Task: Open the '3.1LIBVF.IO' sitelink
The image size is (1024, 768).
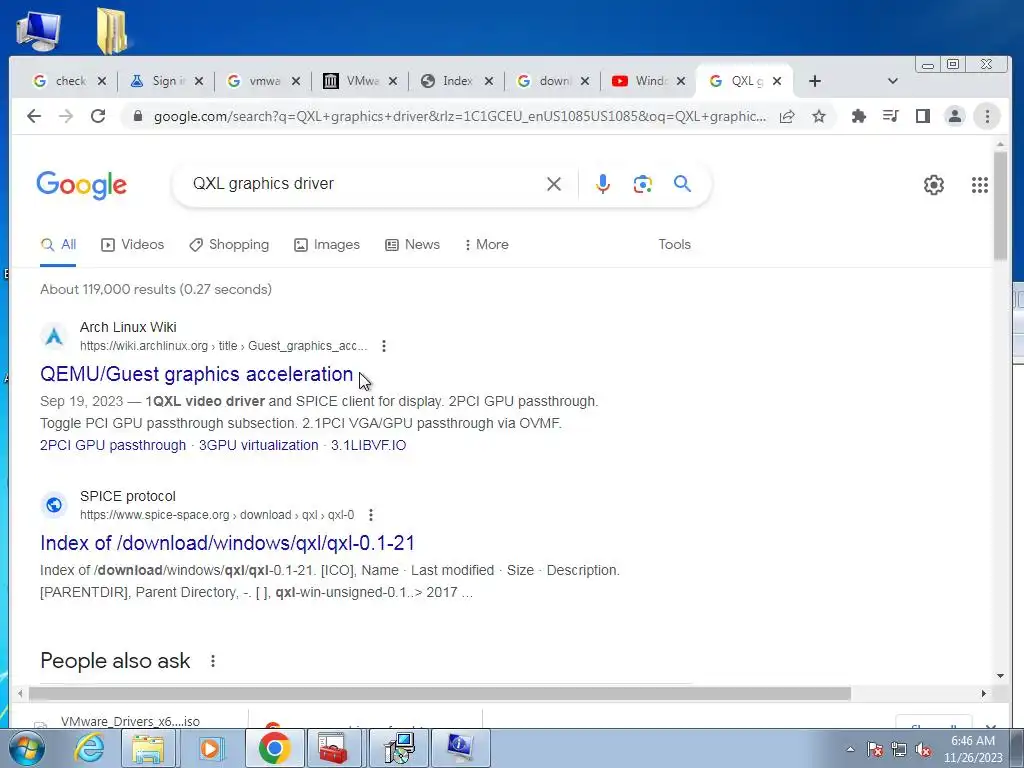Action: pos(368,445)
